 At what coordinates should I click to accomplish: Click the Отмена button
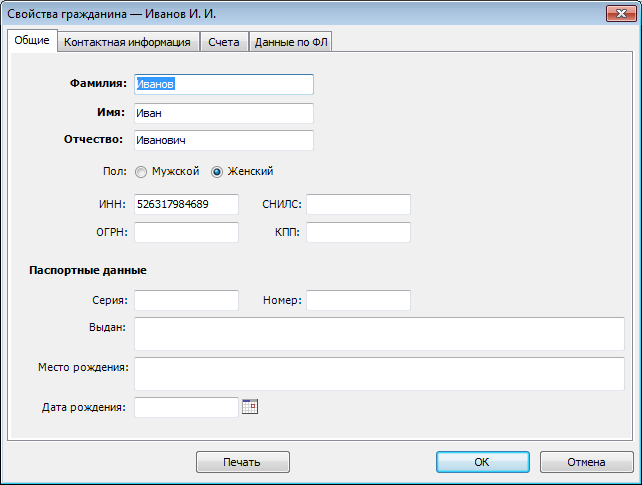click(586, 462)
